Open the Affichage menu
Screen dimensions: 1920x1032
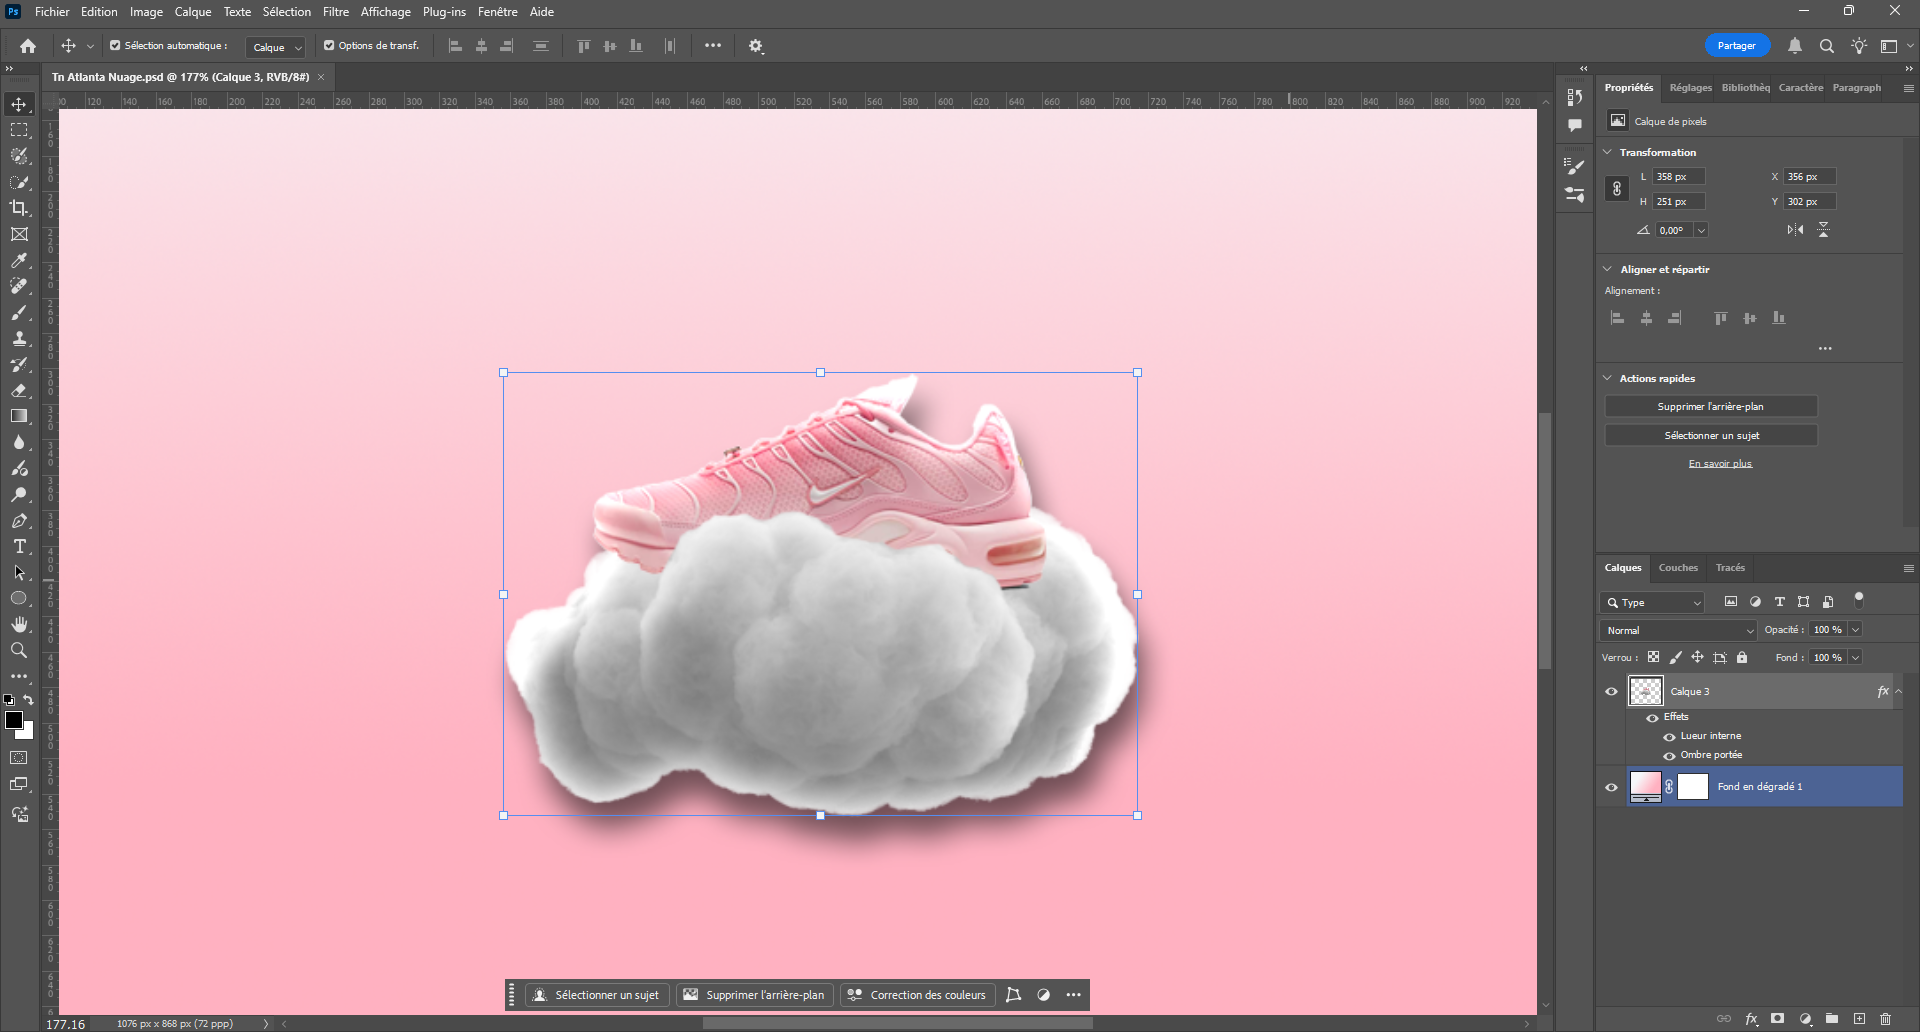tap(386, 12)
